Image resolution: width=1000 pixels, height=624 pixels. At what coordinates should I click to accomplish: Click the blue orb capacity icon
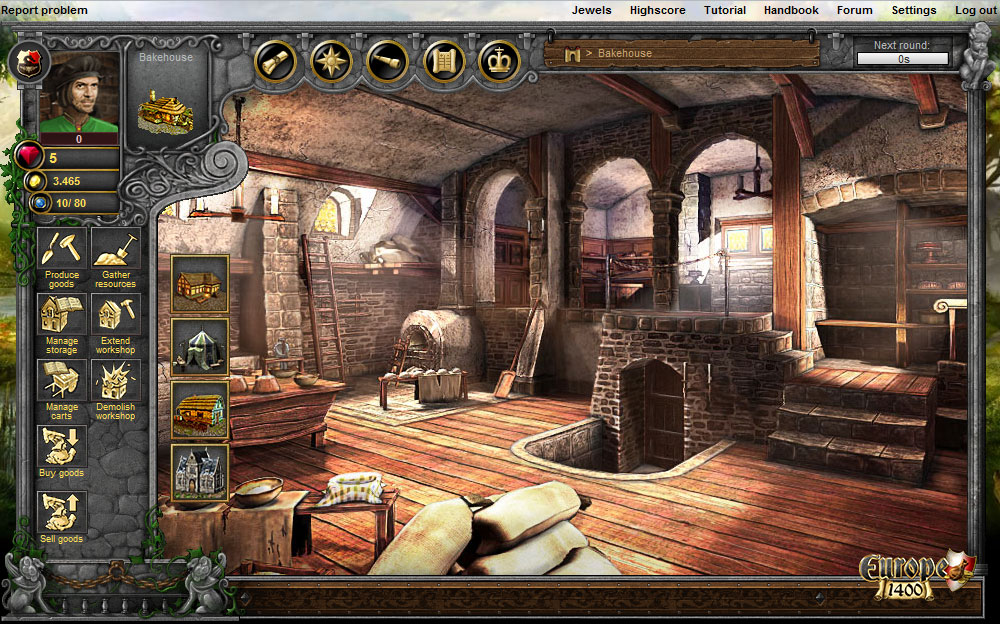click(40, 204)
